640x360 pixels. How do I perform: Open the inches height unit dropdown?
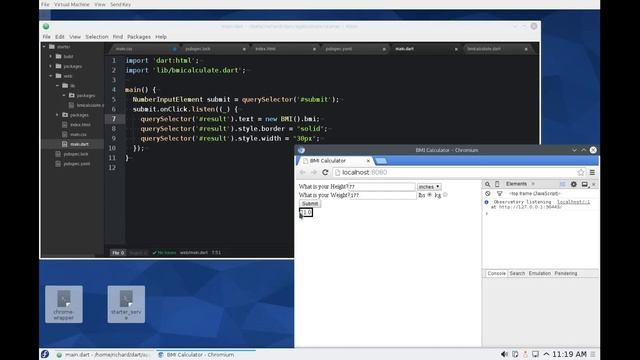[x=429, y=187]
